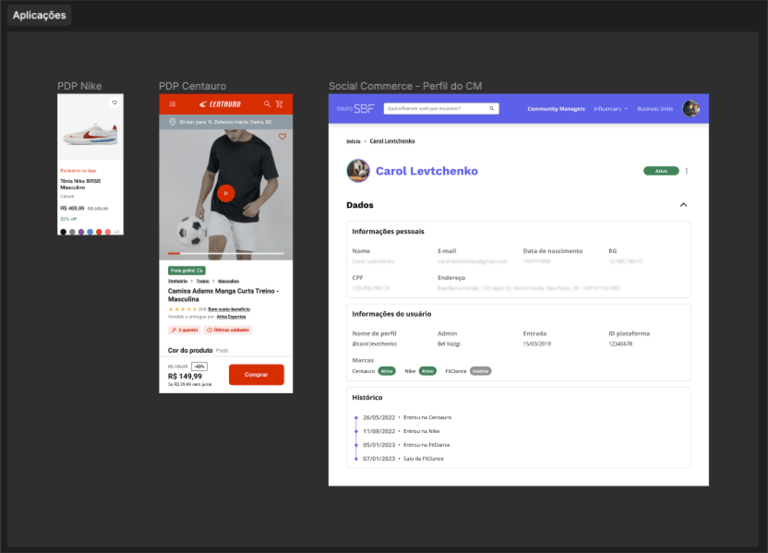Click the video progress bar on the product image
This screenshot has height=553, width=768.
click(x=226, y=253)
